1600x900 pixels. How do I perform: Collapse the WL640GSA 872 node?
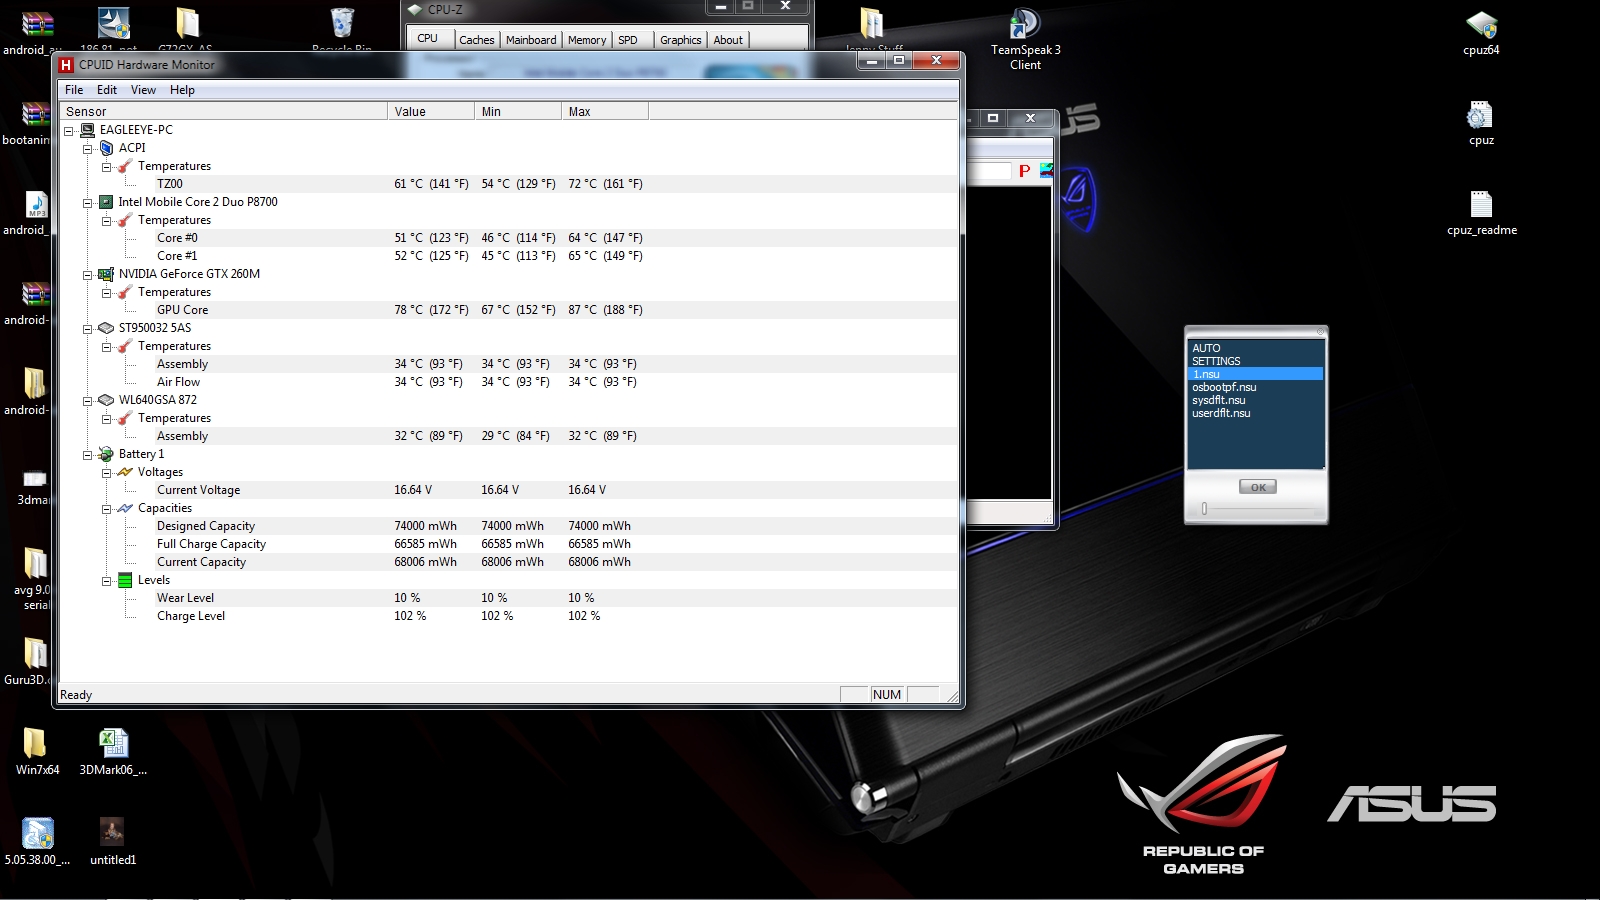(x=88, y=401)
